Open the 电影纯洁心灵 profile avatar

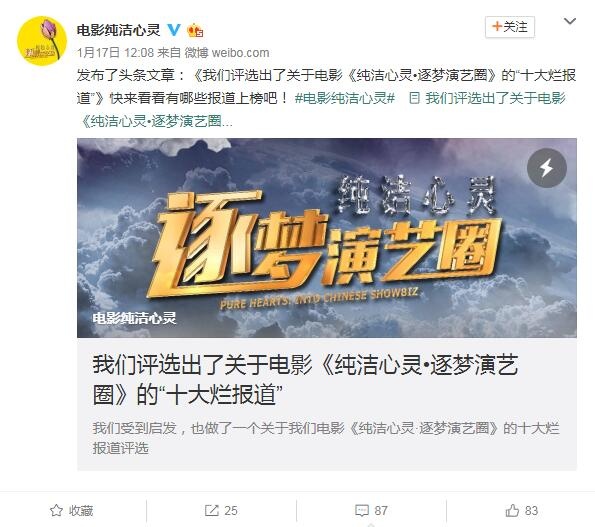(x=42, y=41)
